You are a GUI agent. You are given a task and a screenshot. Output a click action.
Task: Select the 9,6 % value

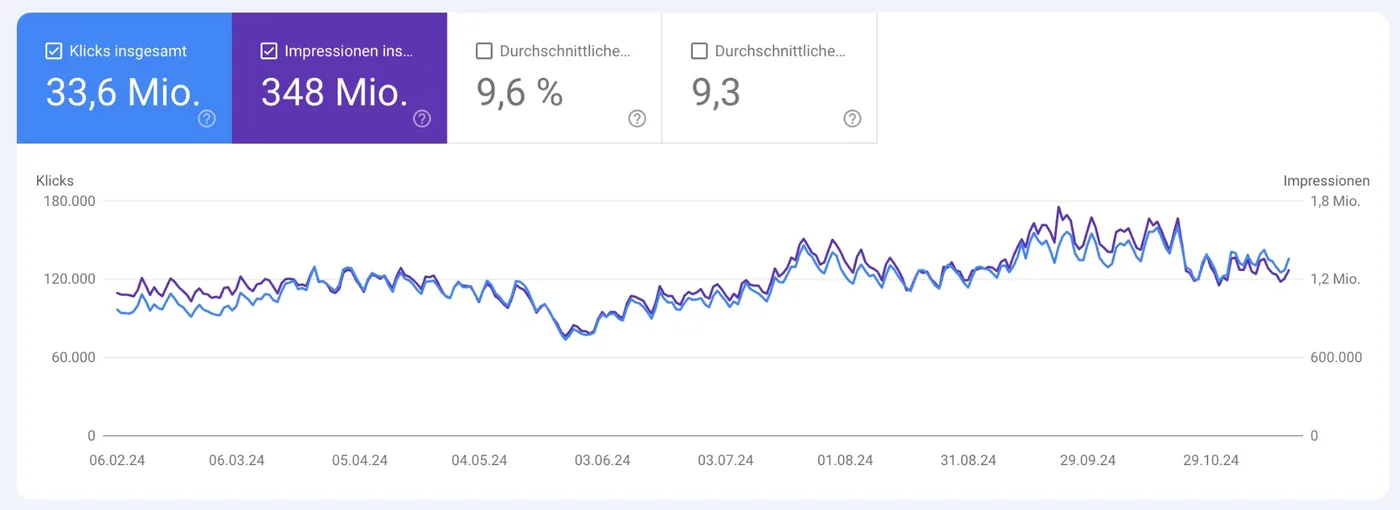[x=520, y=93]
